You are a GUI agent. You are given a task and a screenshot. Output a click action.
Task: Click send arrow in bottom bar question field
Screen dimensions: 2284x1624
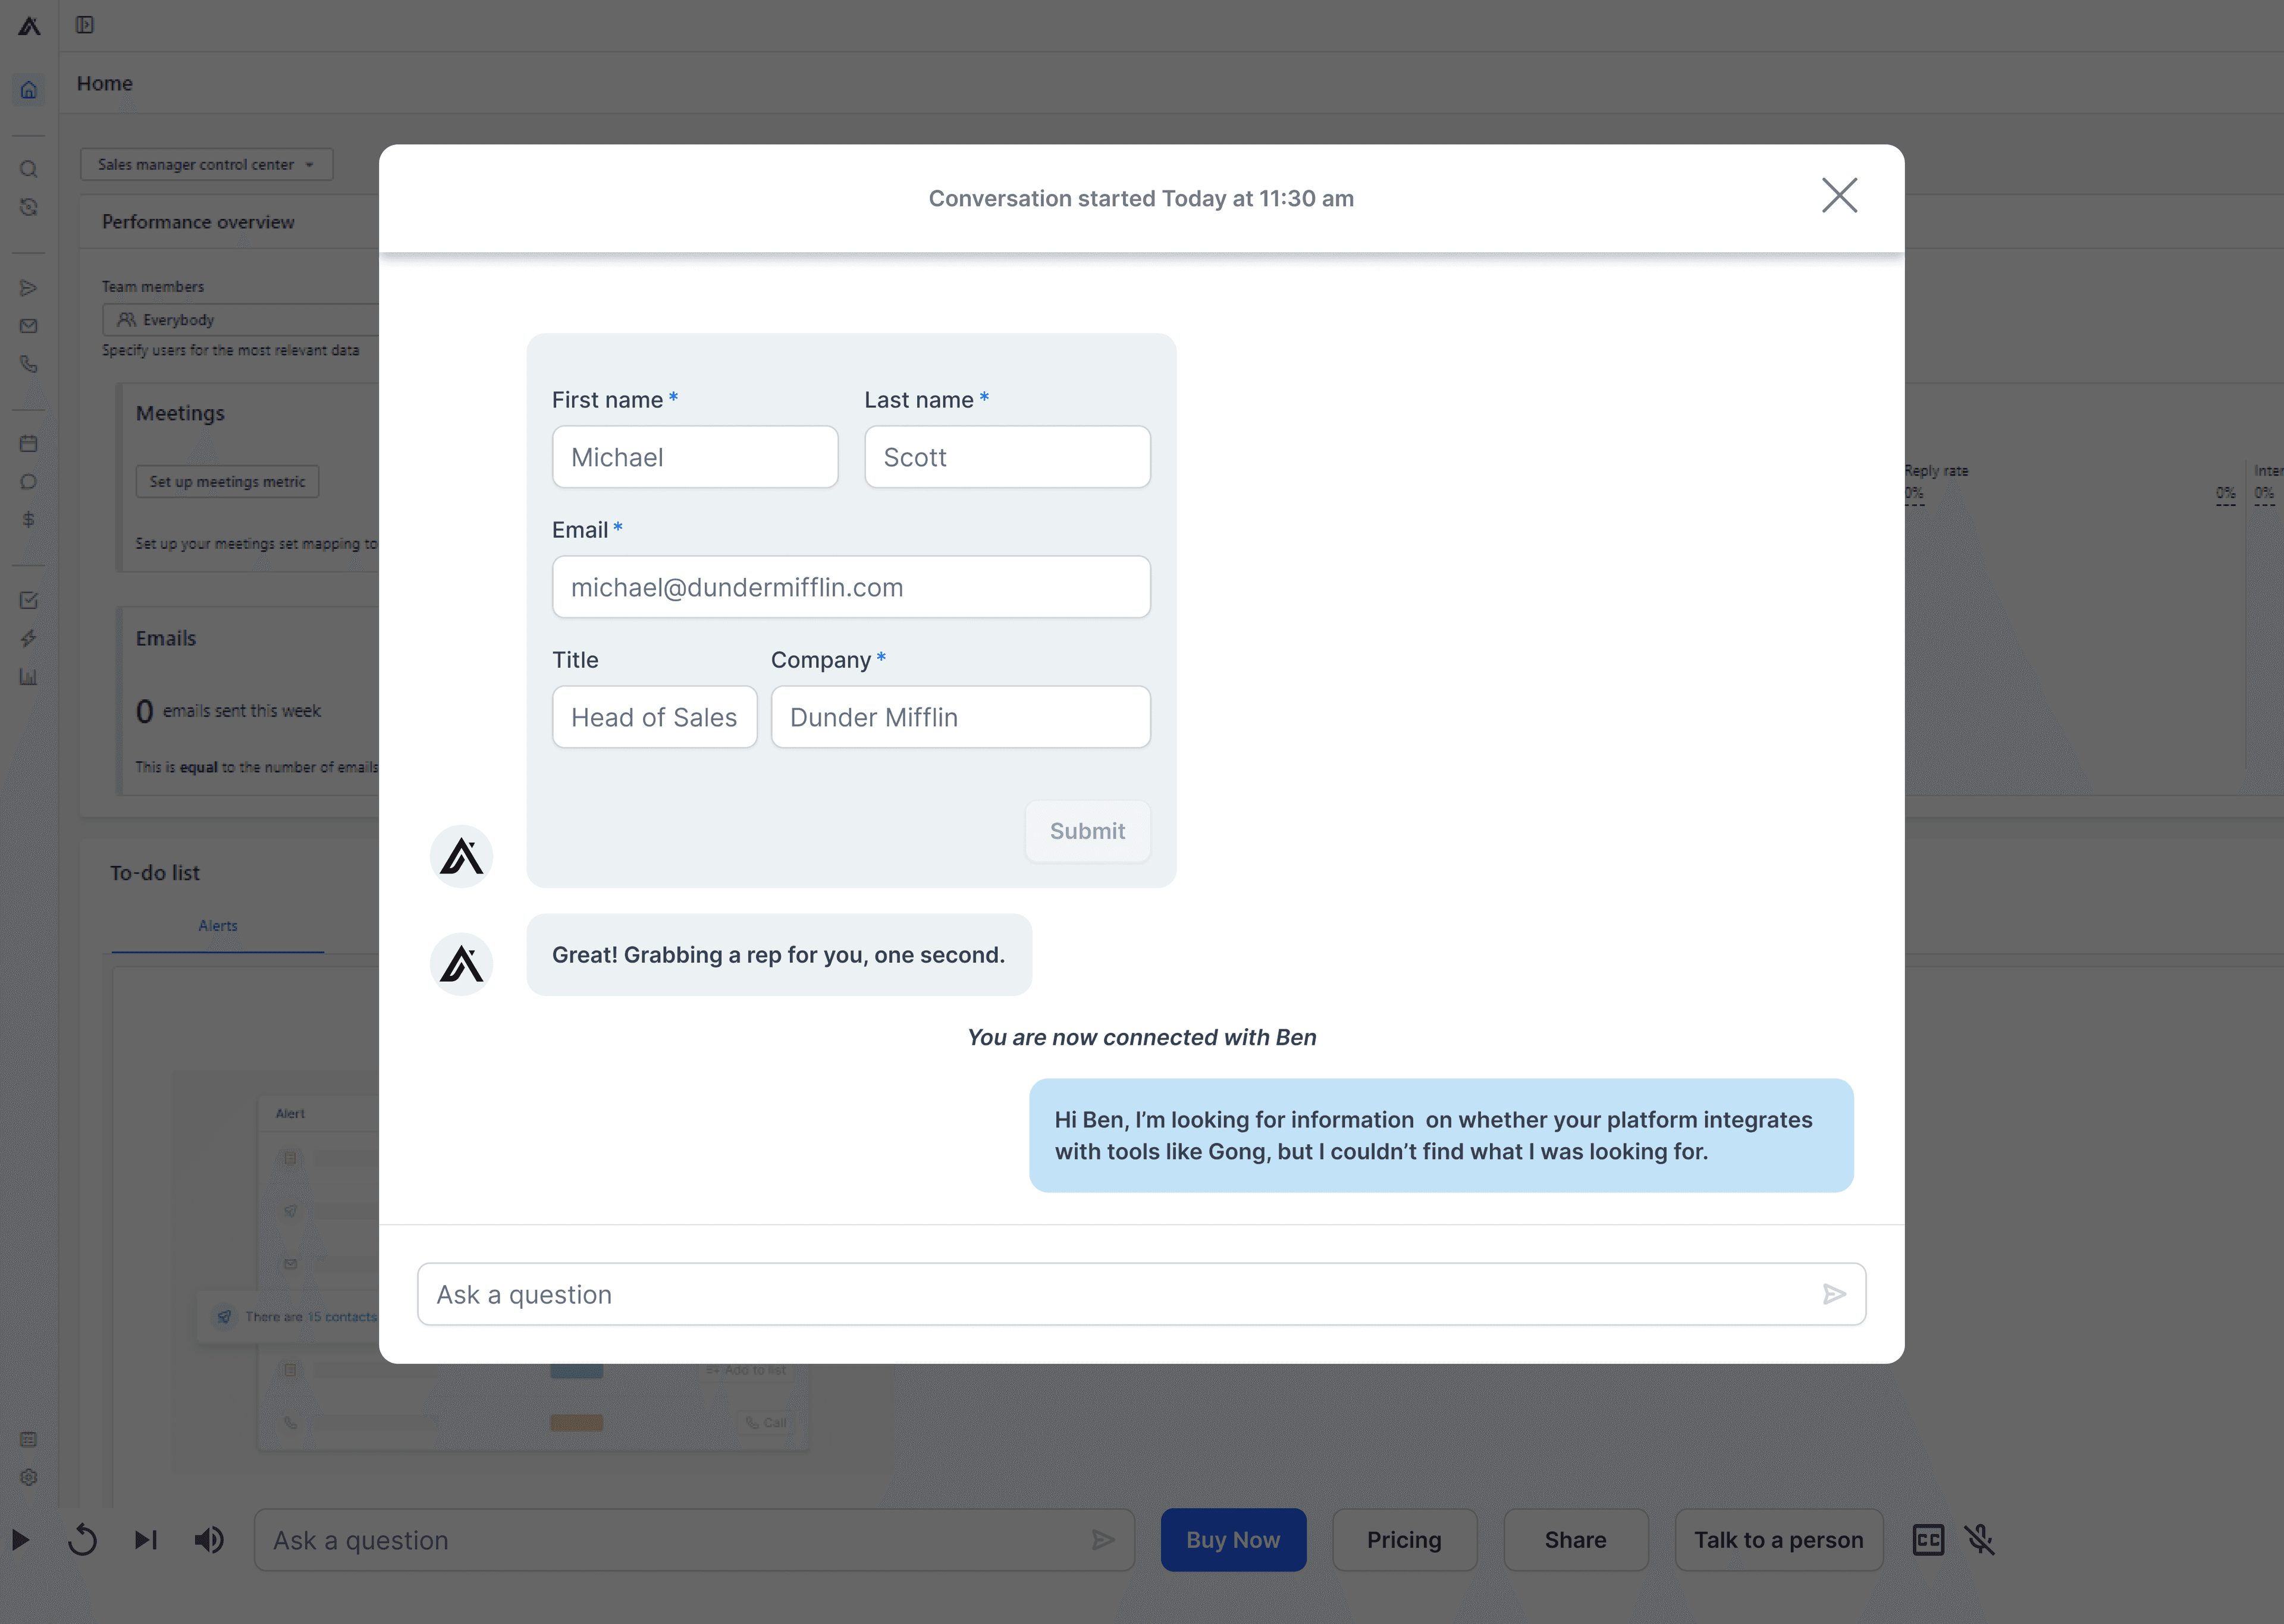(x=1103, y=1540)
